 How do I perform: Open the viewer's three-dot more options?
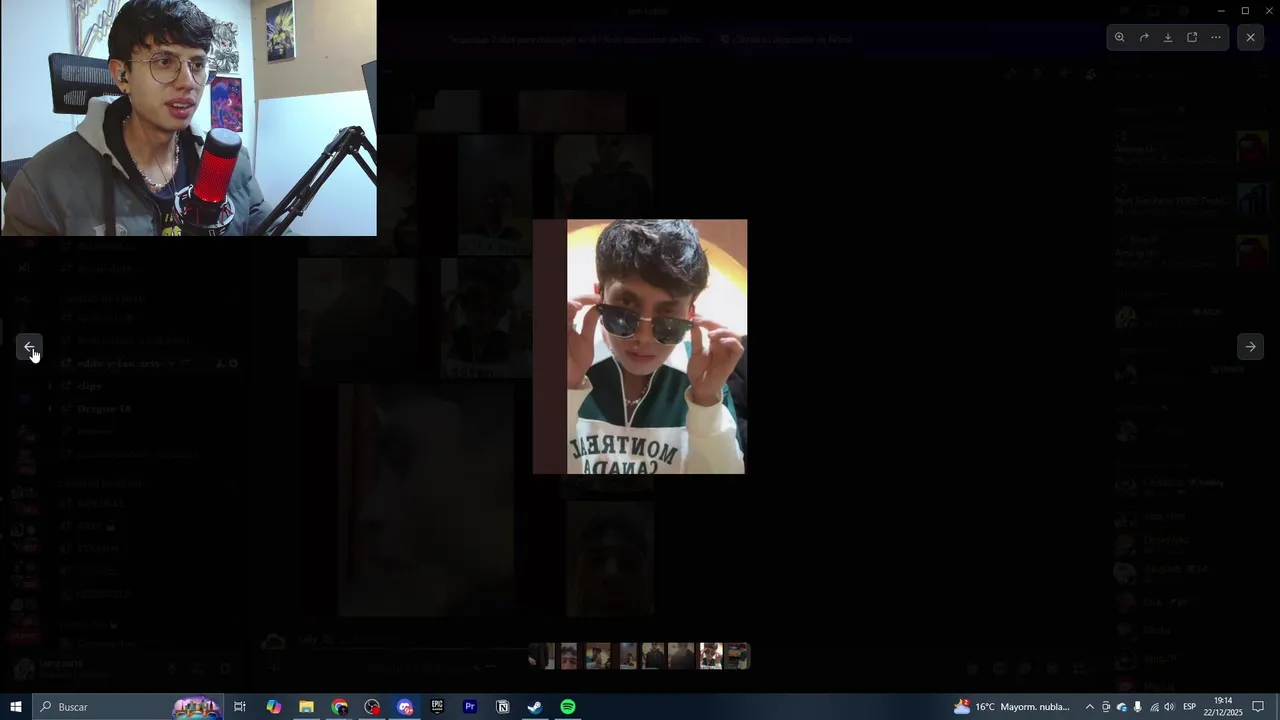1216,37
